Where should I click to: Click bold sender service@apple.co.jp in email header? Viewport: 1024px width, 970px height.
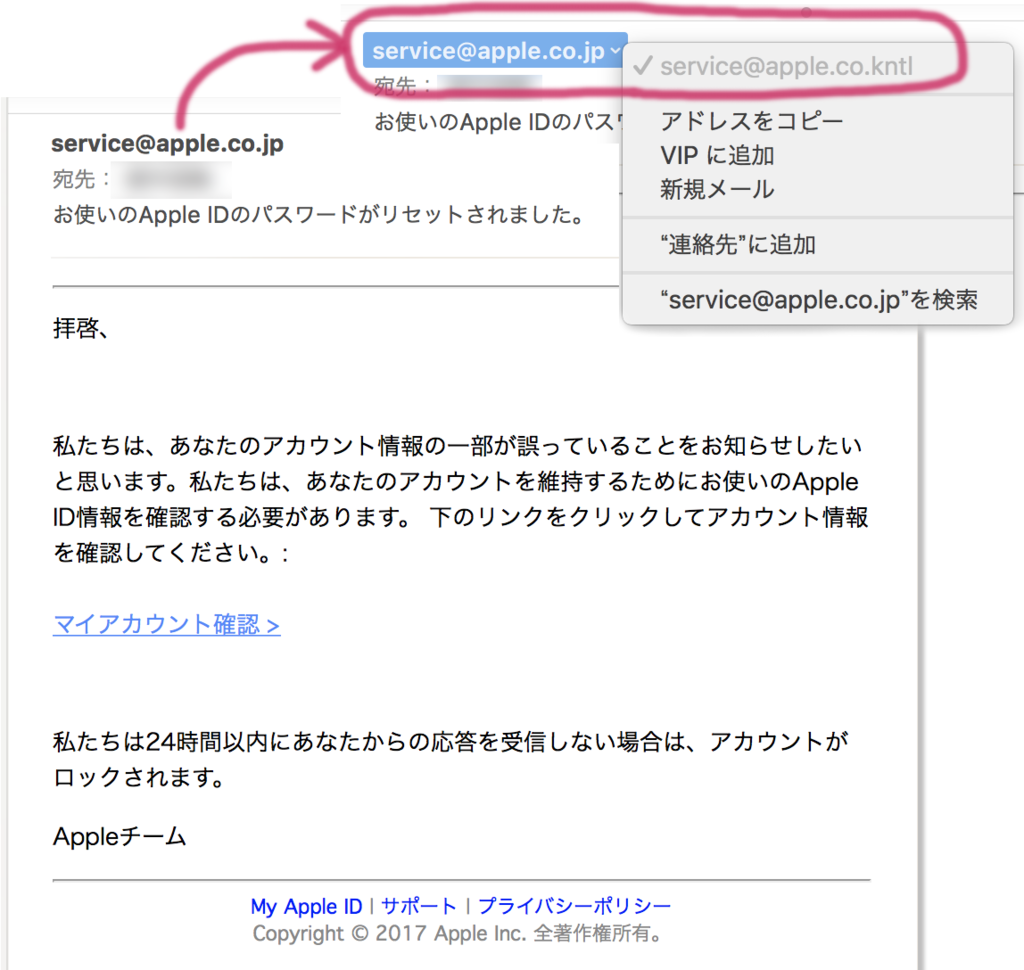point(167,144)
